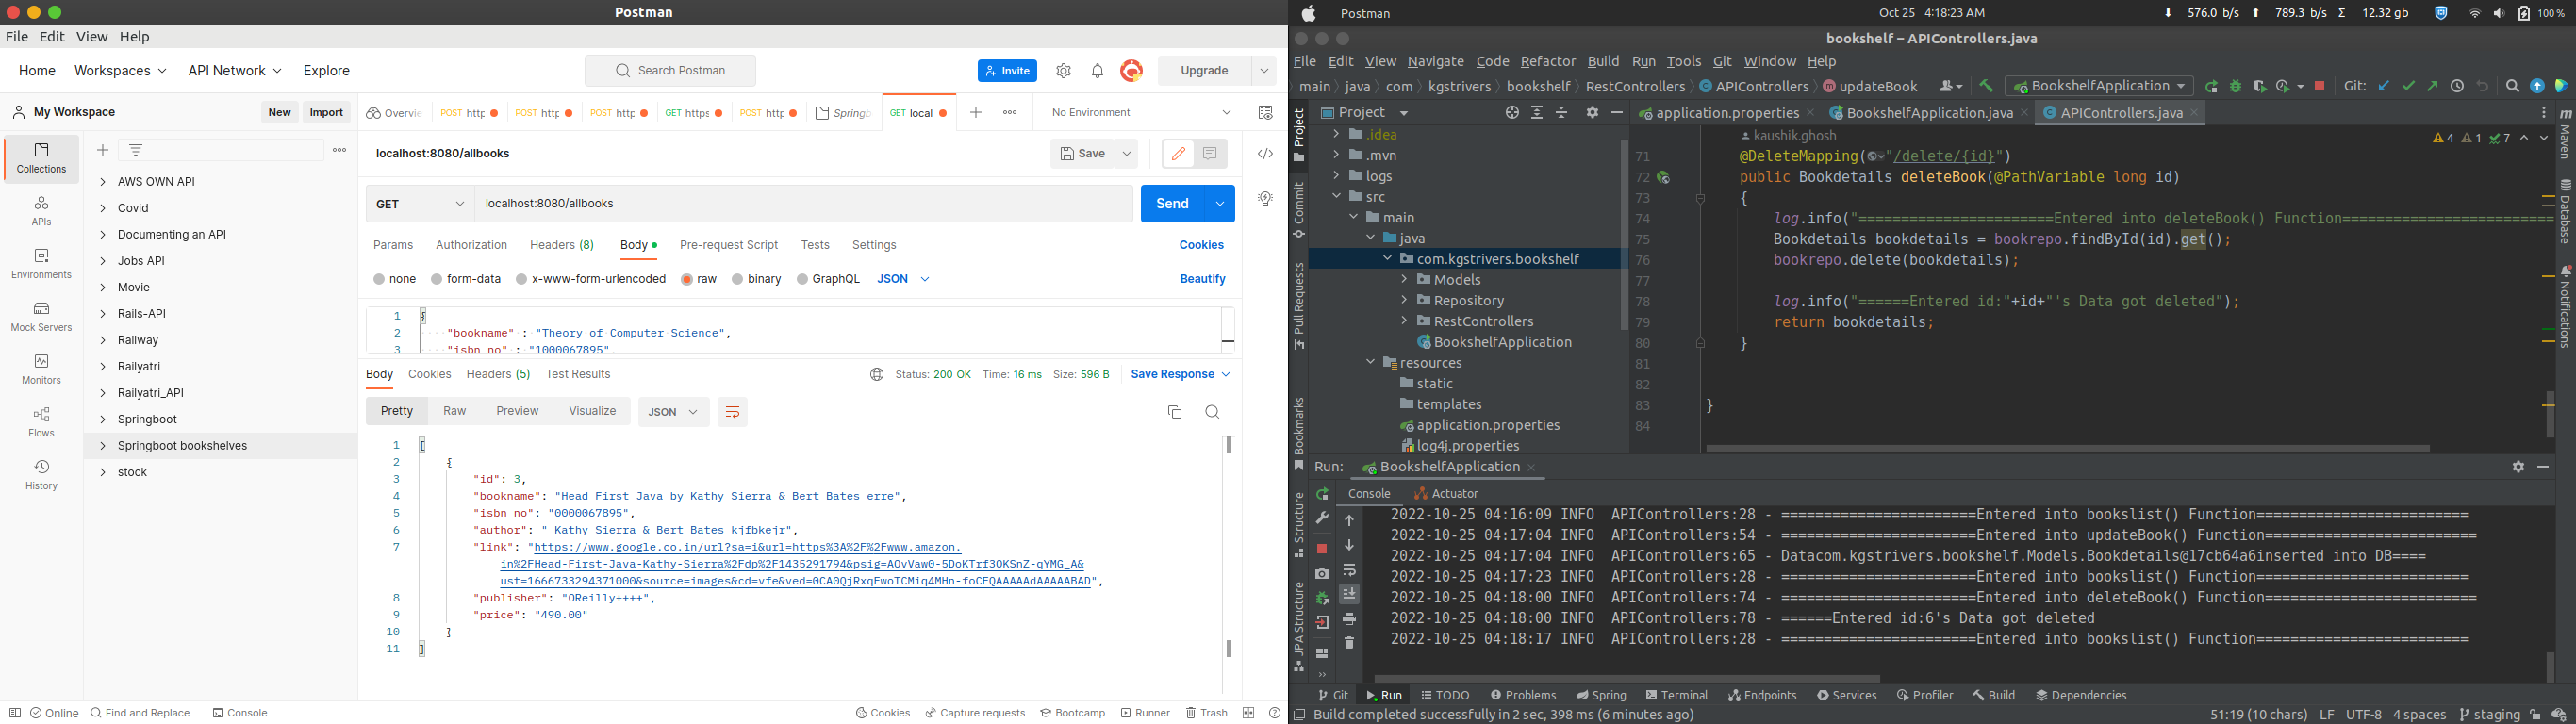The height and width of the screenshot is (724, 2576).
Task: Switch to Authorization request tab
Action: (471, 245)
